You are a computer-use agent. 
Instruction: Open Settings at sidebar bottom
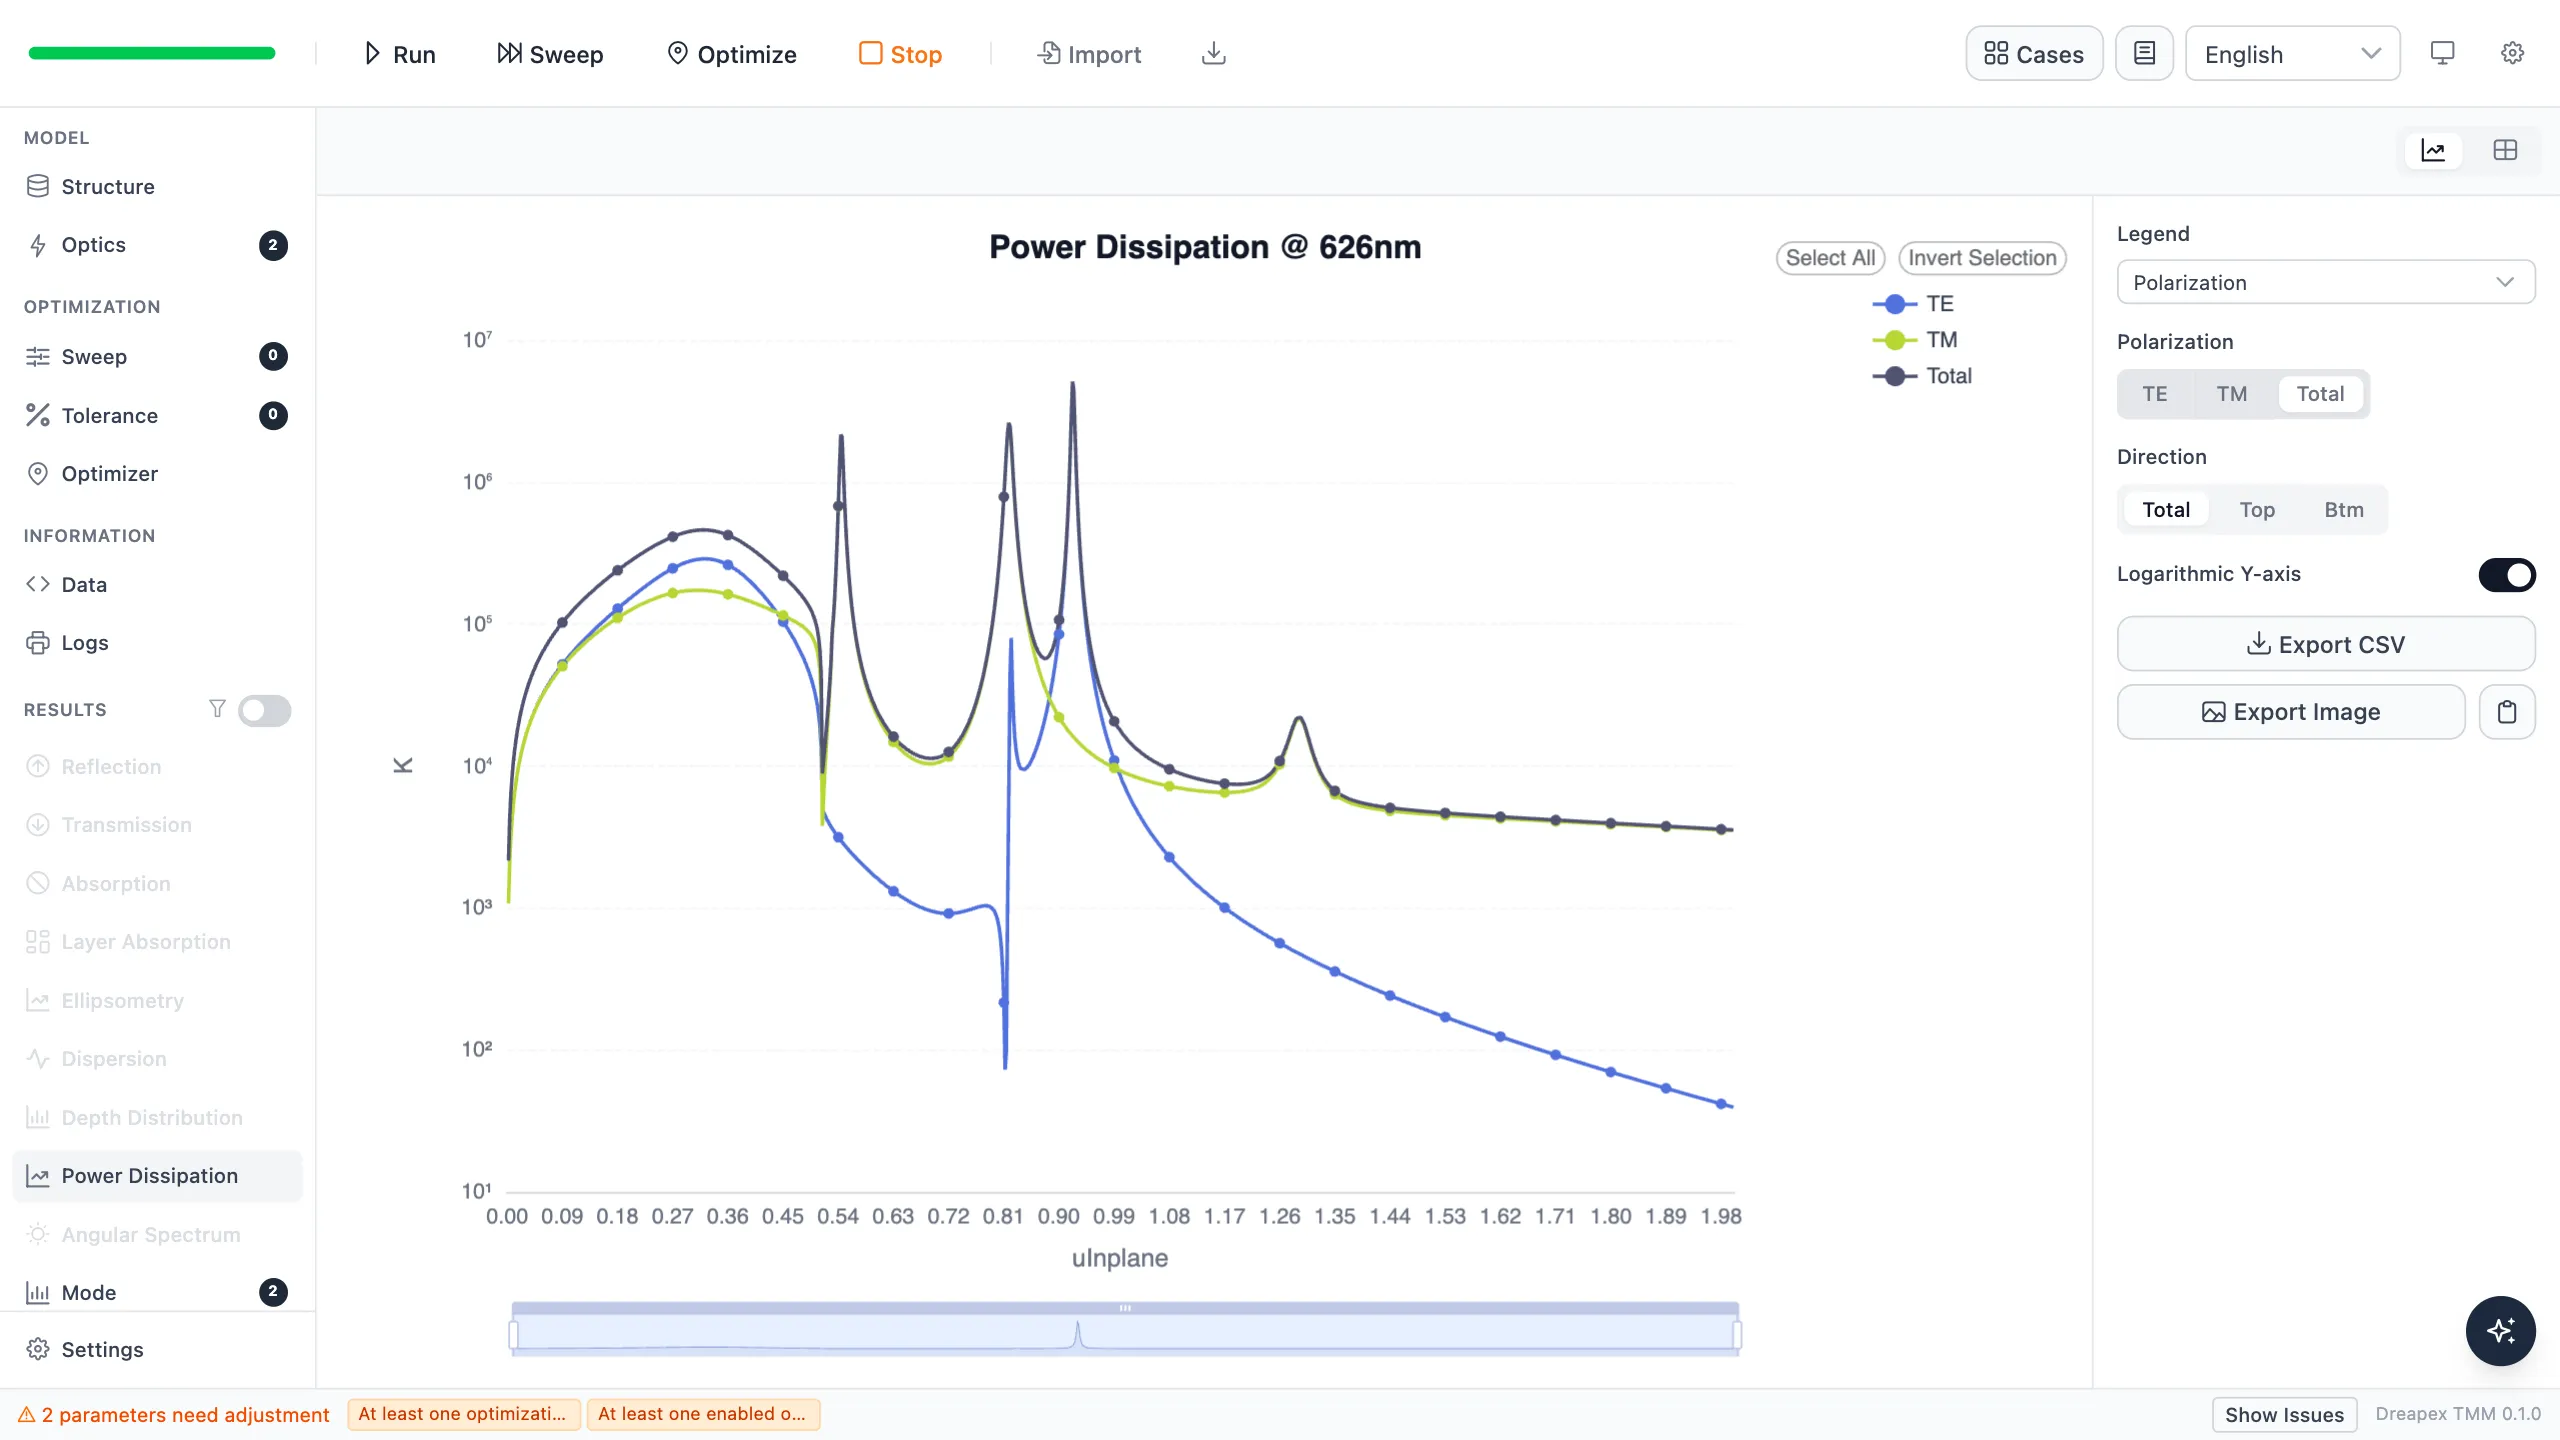(x=158, y=1350)
